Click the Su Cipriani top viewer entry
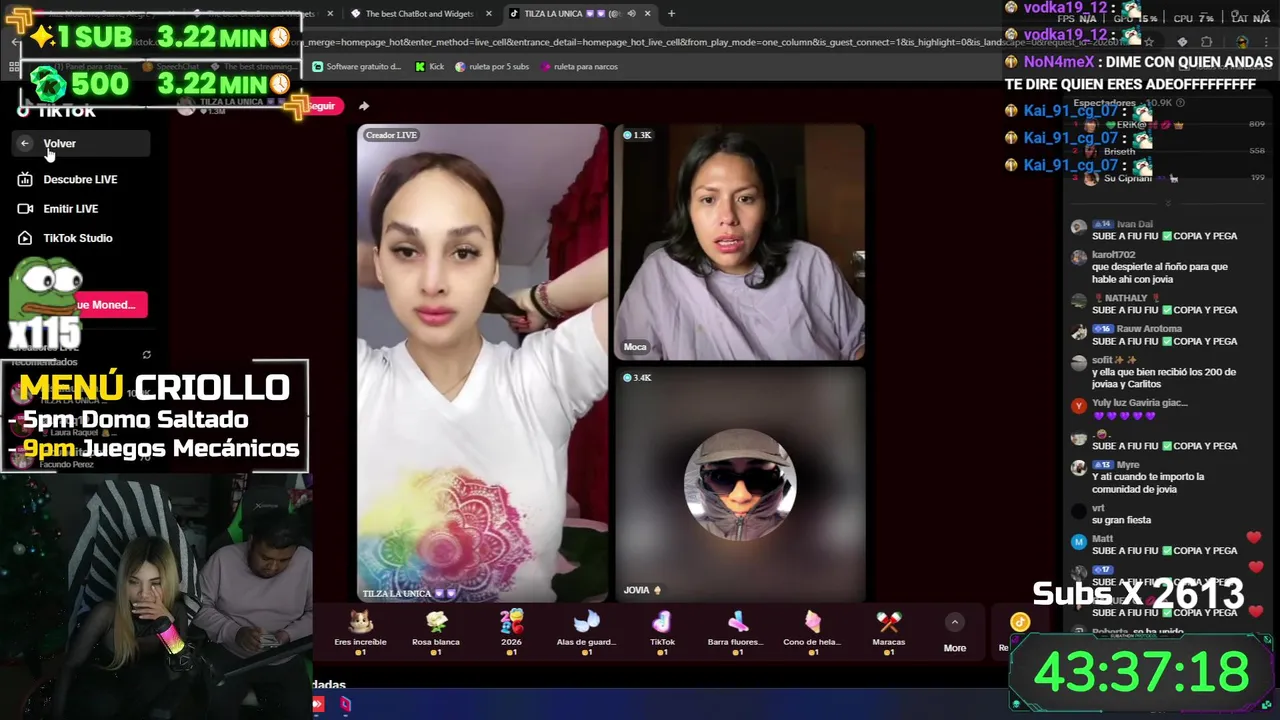This screenshot has height=720, width=1280. pos(1127,178)
